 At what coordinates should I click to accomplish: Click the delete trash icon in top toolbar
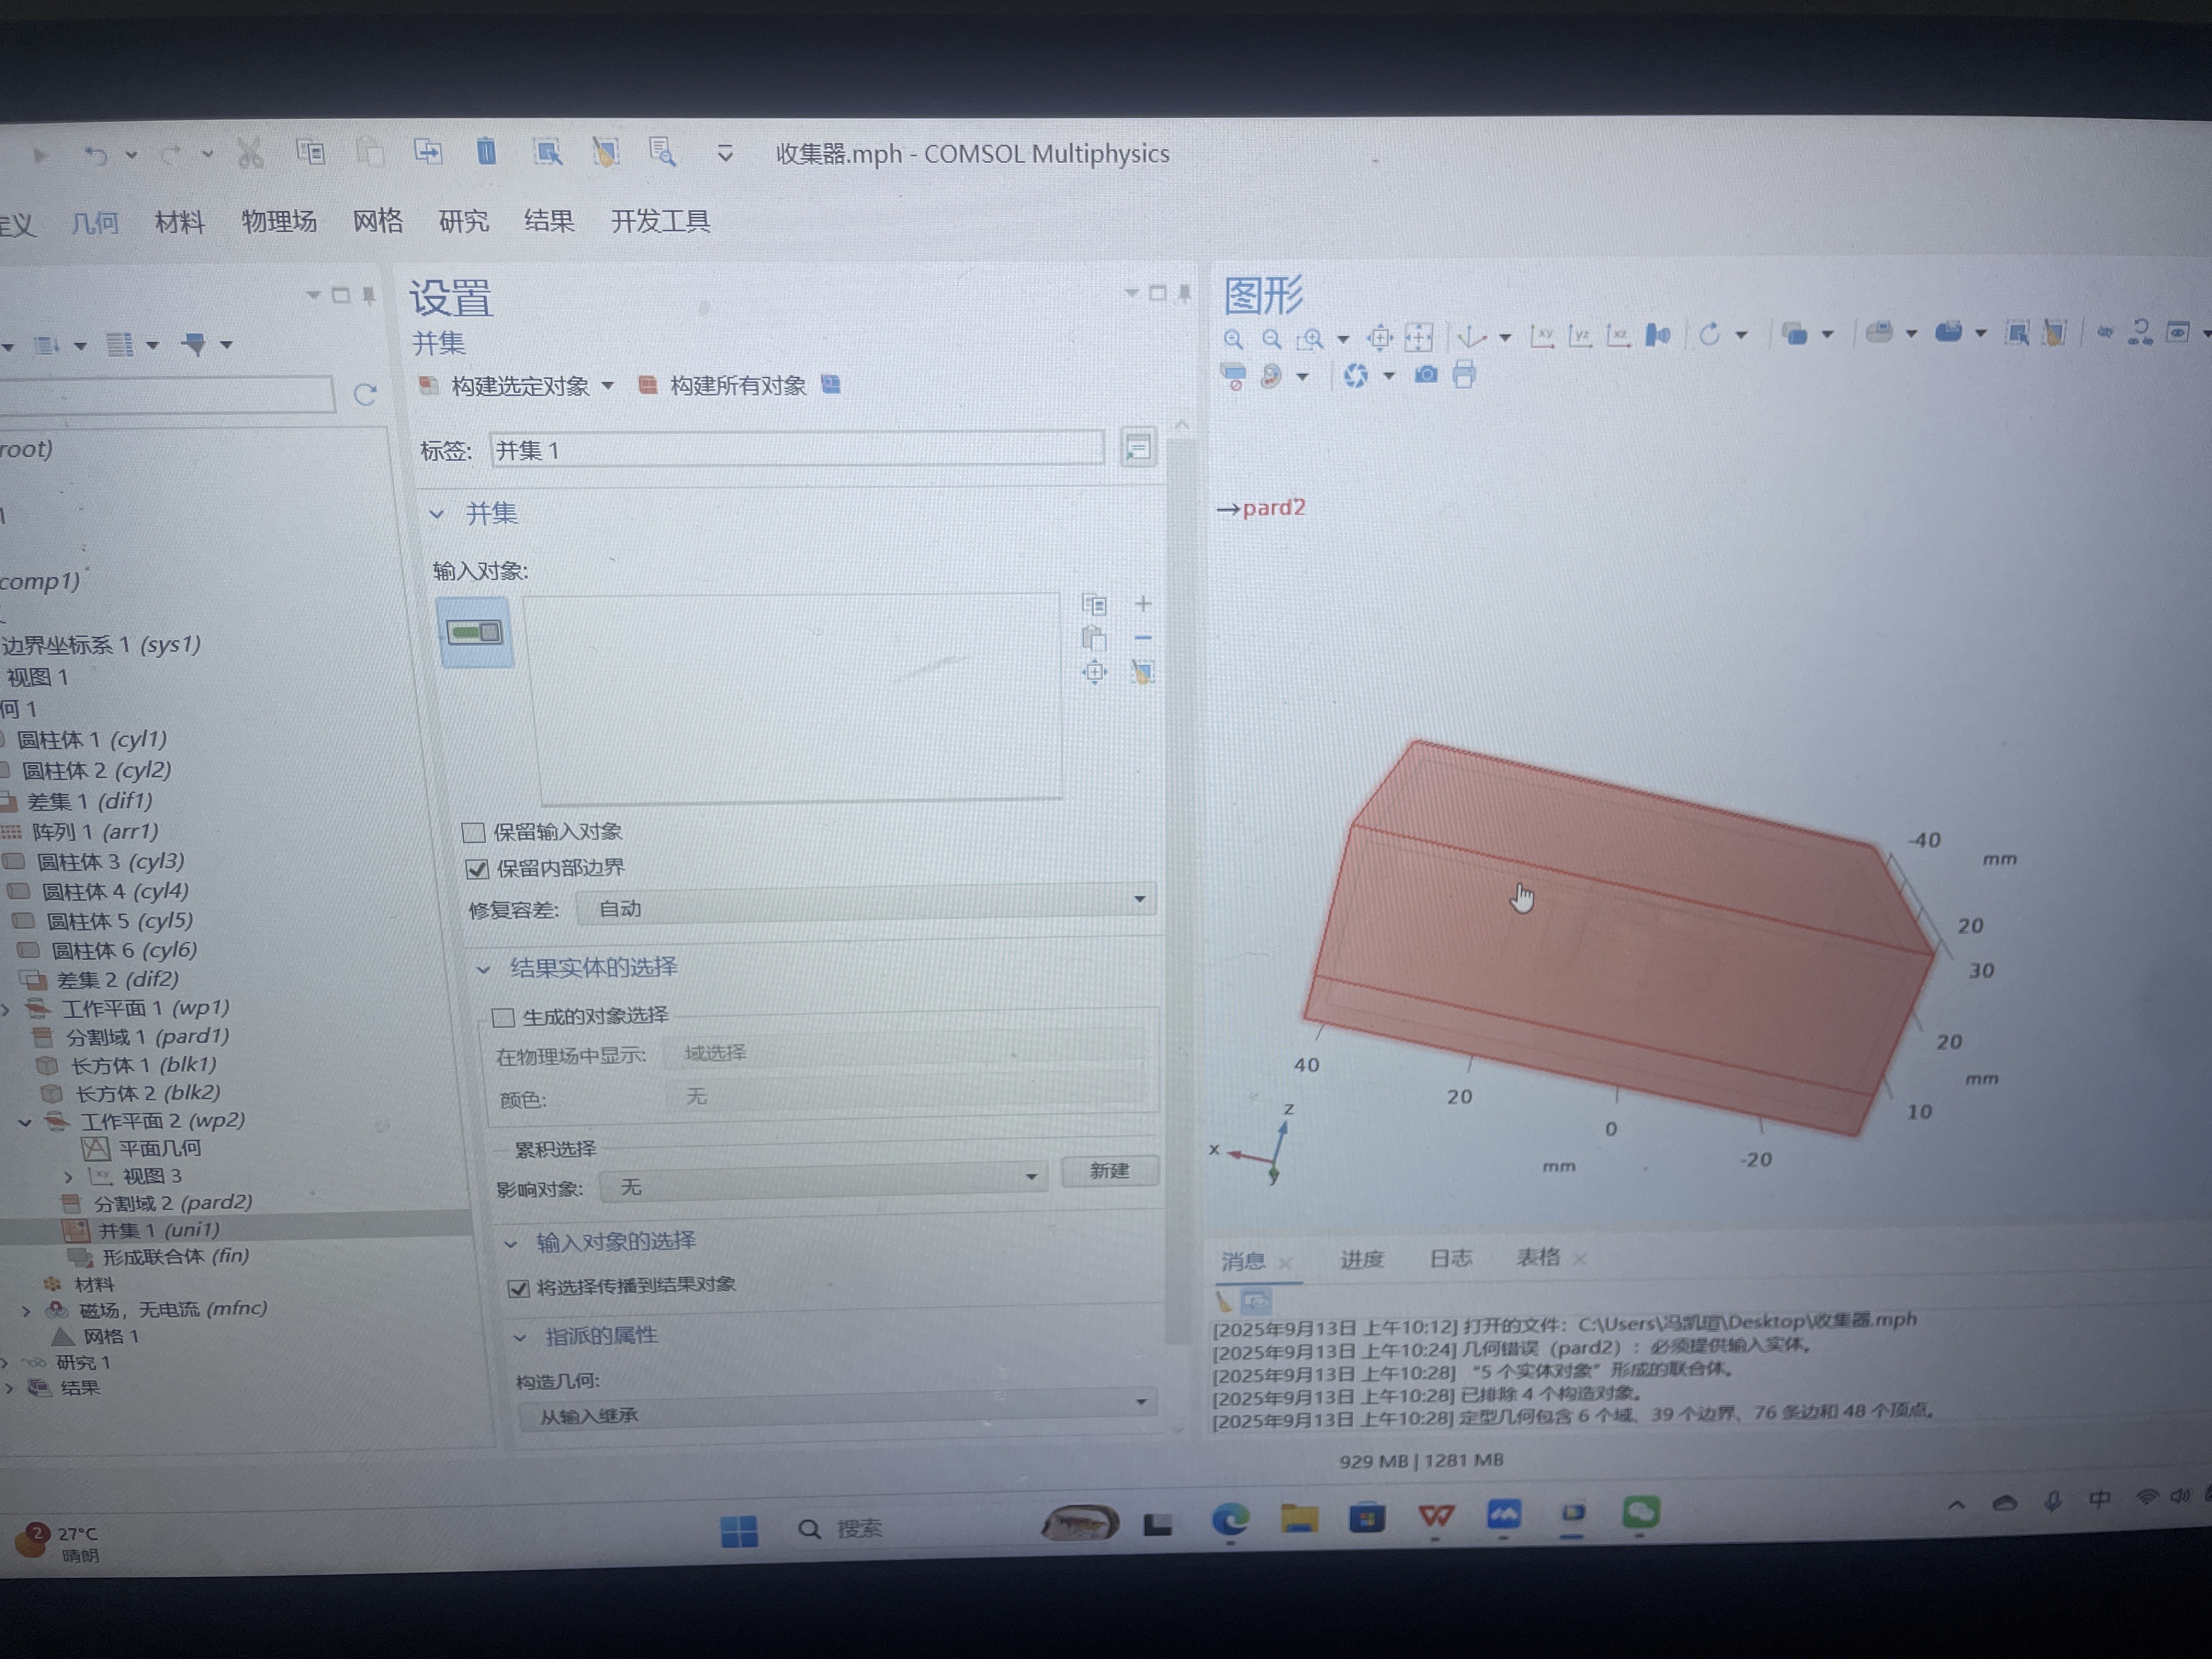(486, 152)
